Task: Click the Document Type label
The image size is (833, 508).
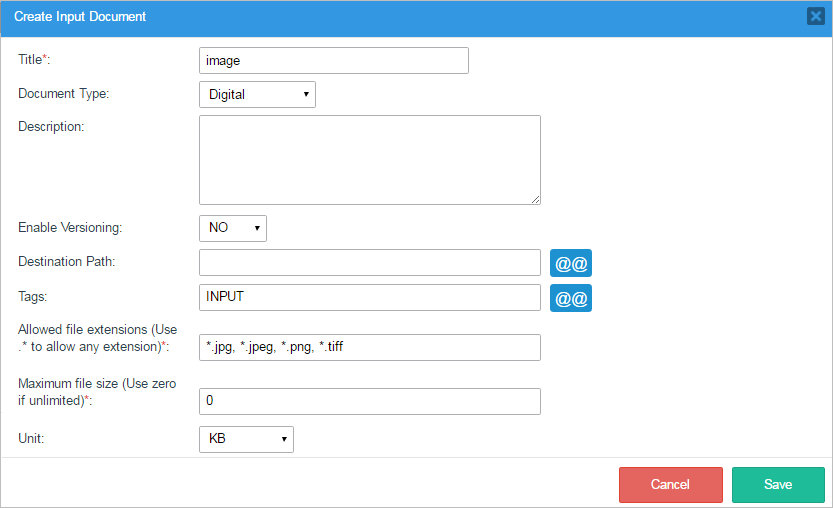Action: coord(64,94)
